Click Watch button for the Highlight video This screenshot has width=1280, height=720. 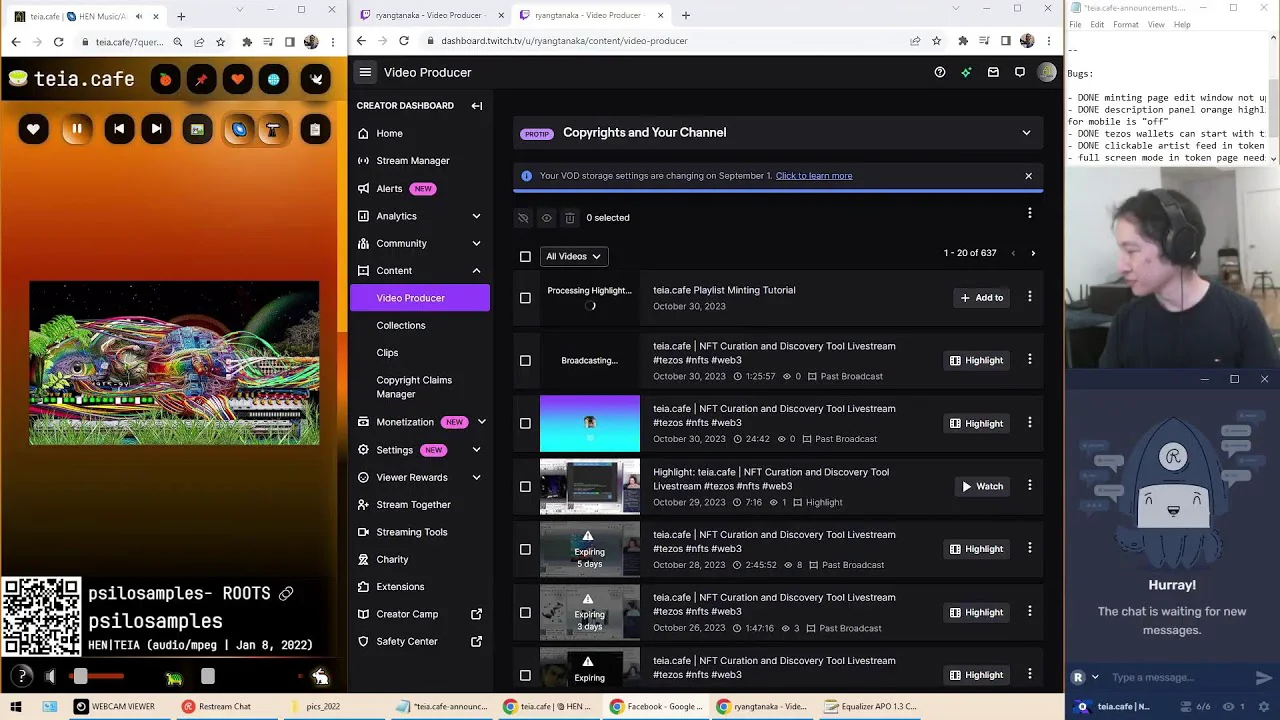pos(982,486)
